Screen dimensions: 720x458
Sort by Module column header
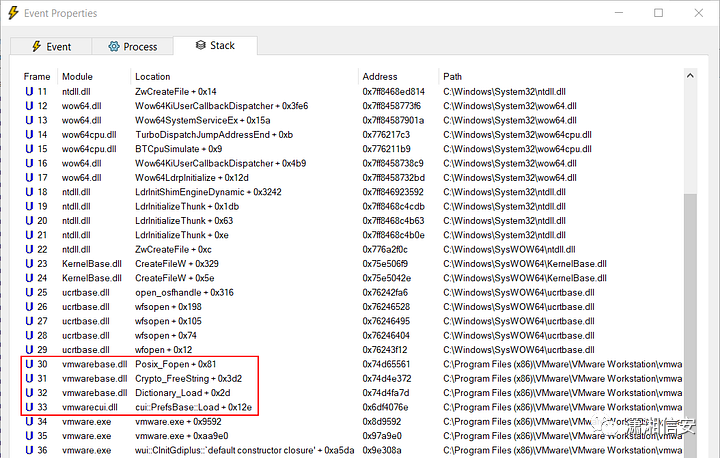pos(77,76)
